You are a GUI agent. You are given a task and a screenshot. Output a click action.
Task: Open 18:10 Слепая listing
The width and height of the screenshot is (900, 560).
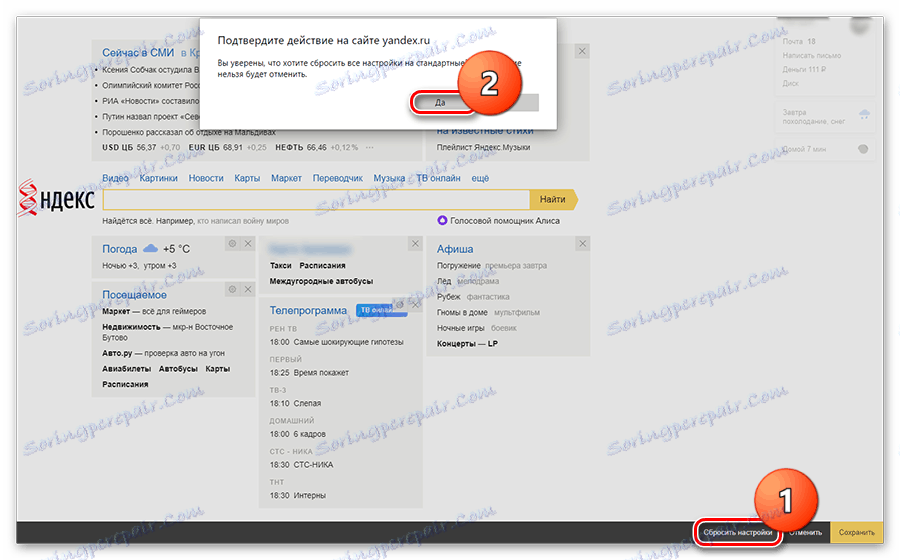(x=296, y=403)
